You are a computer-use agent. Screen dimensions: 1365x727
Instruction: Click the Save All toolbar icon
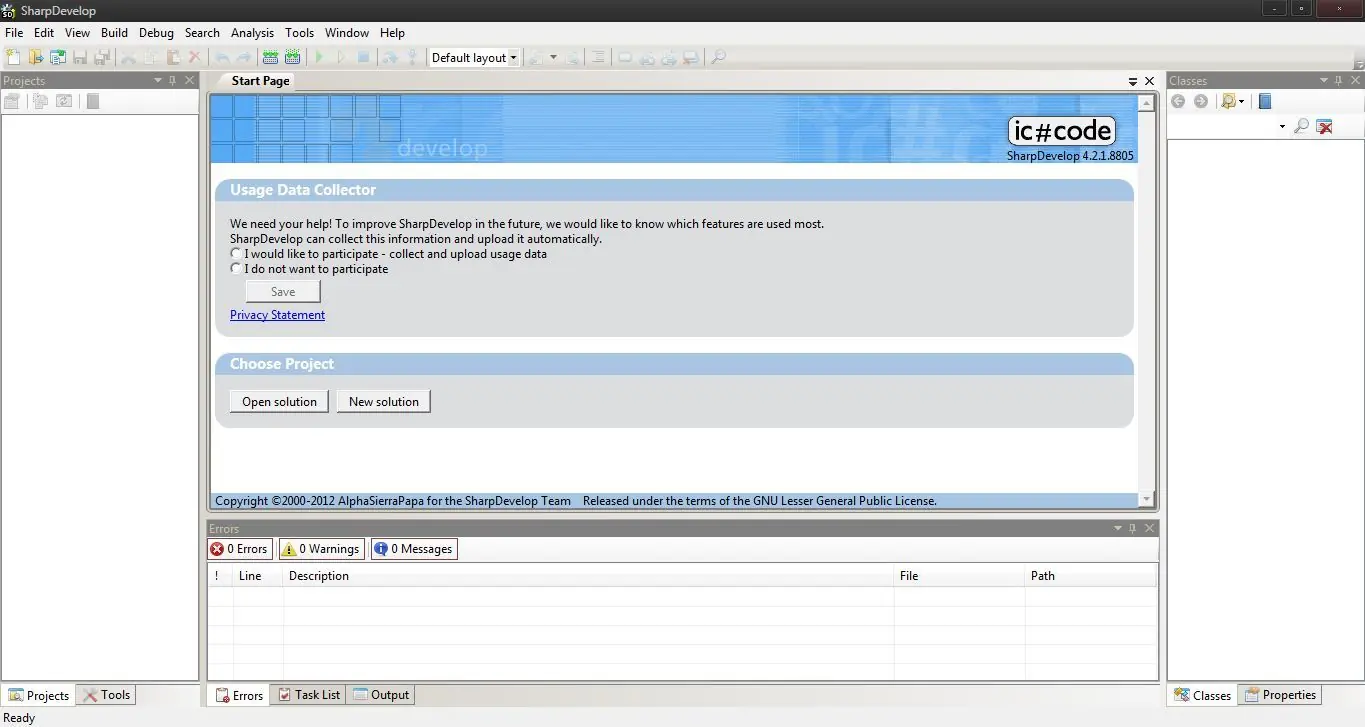click(x=101, y=58)
